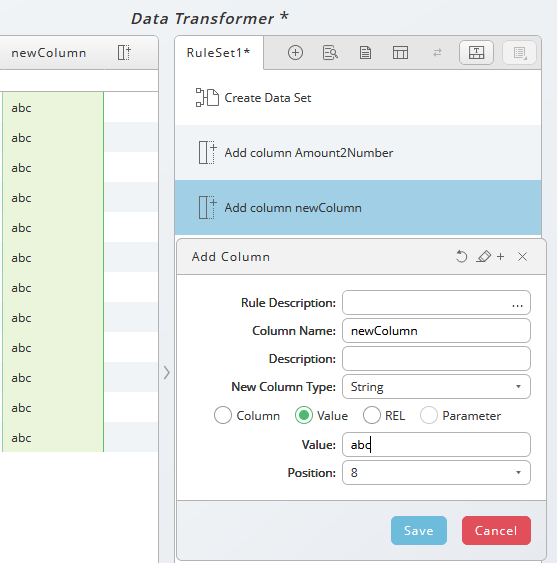Open the Position dropdown
This screenshot has width=557, height=563.
click(436, 473)
